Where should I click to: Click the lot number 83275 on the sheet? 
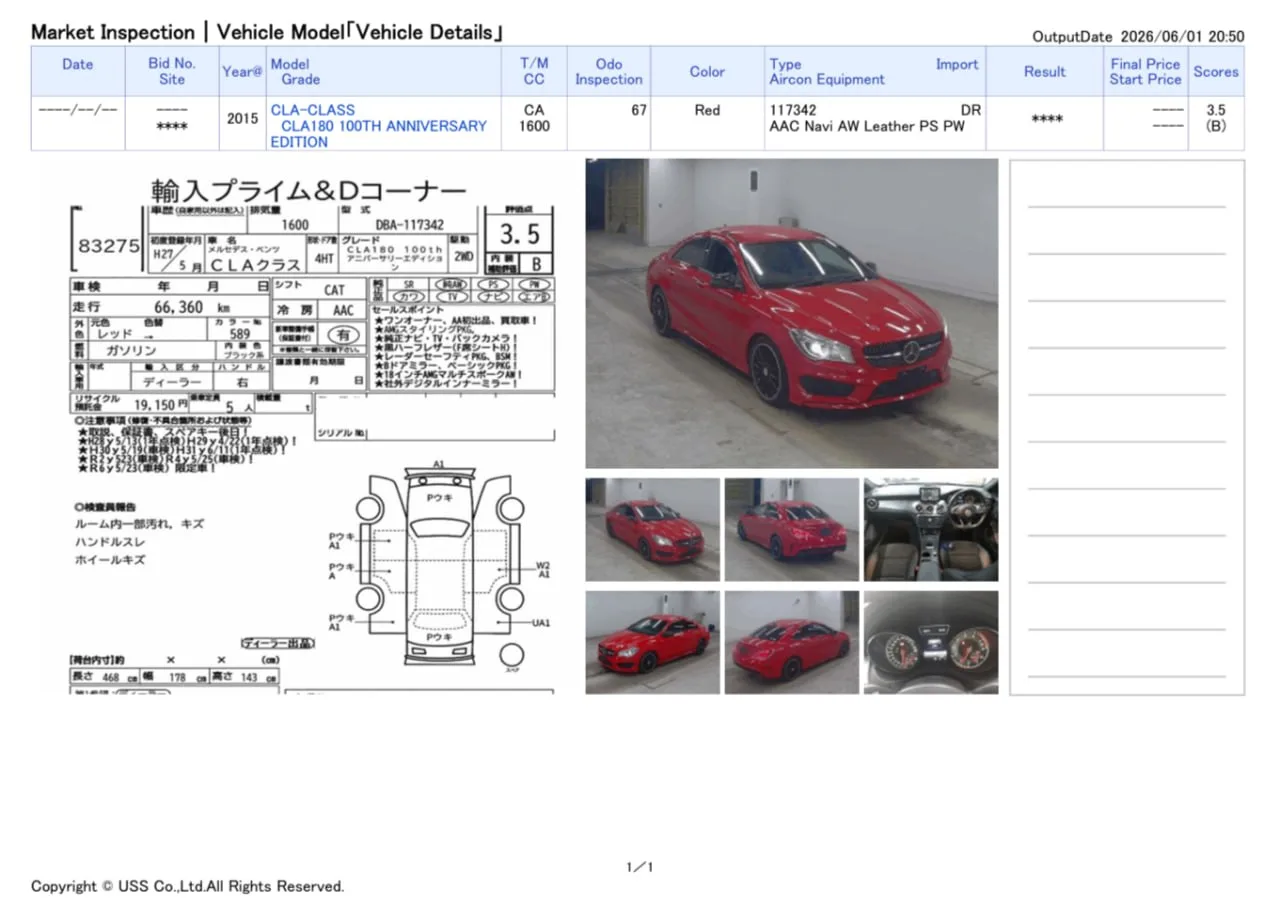coord(108,246)
